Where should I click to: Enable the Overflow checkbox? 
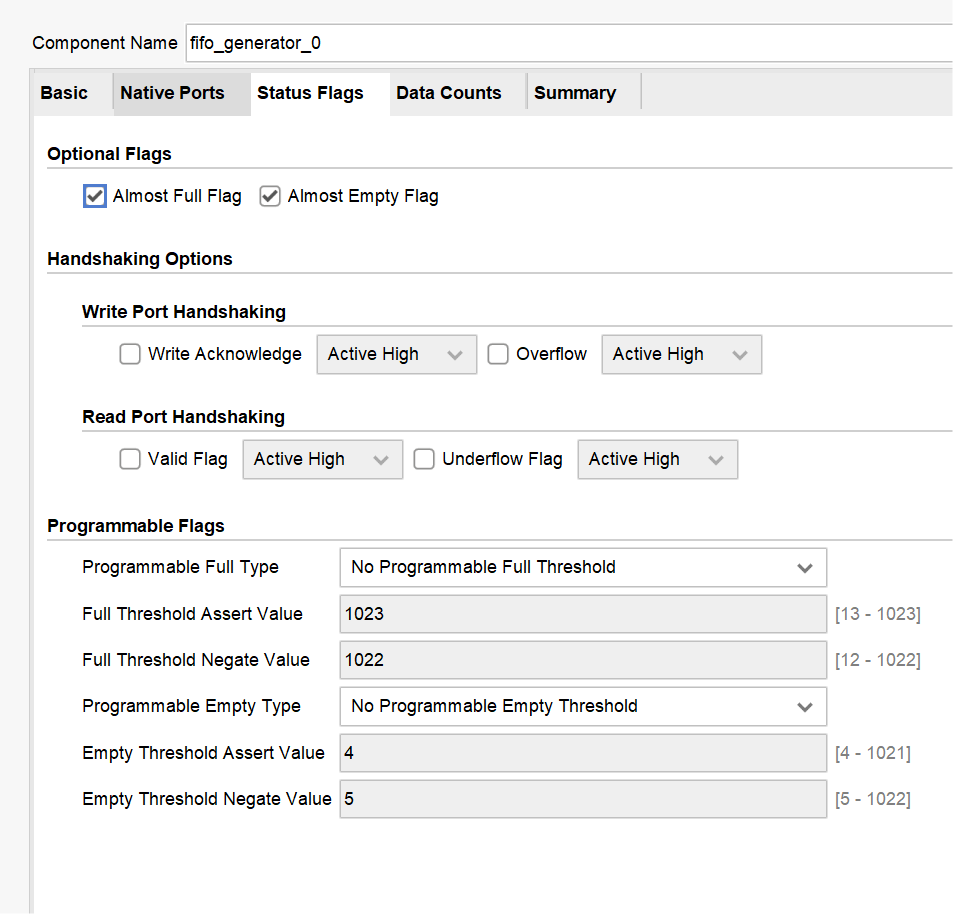(x=498, y=354)
